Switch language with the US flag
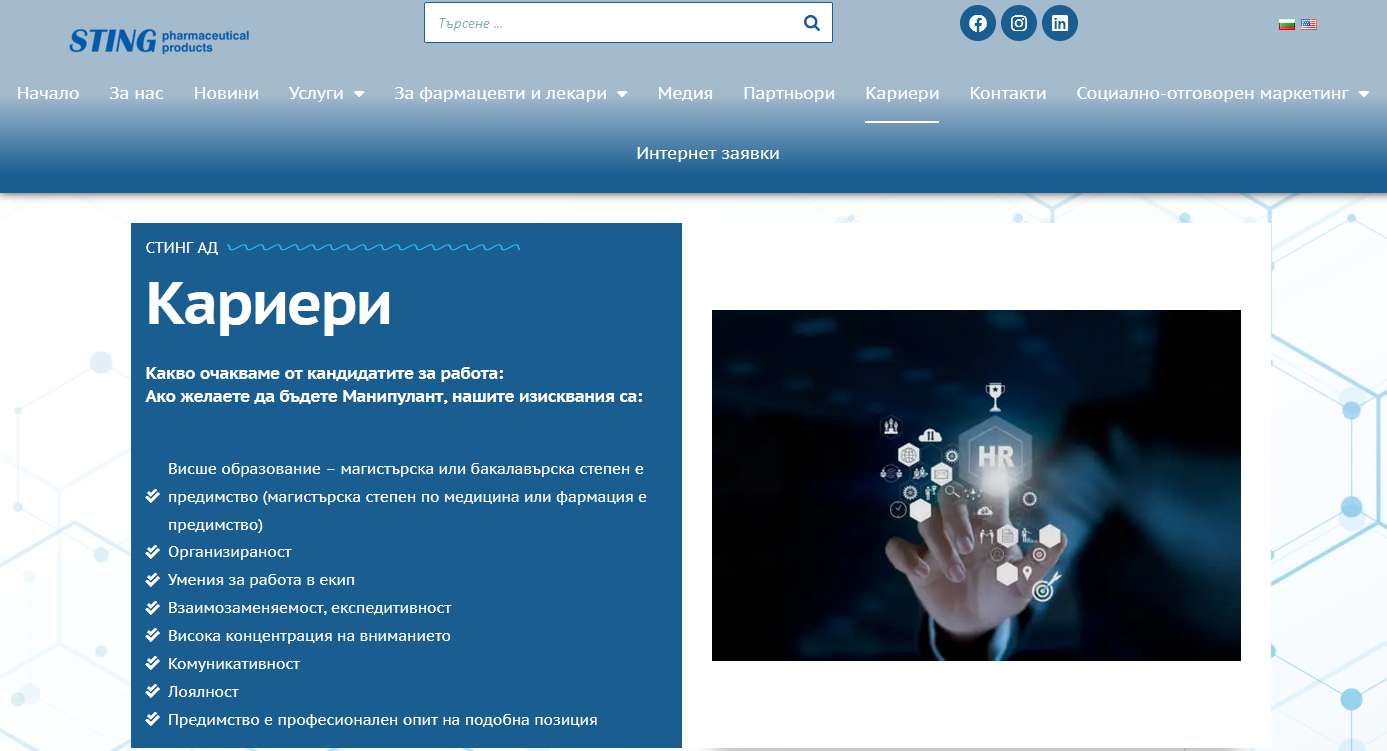Screen dimensions: 1387x751 (1308, 24)
